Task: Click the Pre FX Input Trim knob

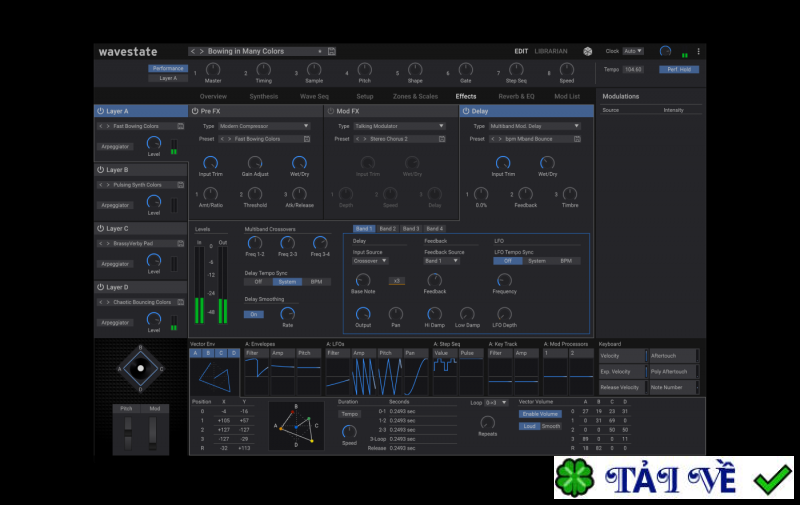Action: (210, 163)
